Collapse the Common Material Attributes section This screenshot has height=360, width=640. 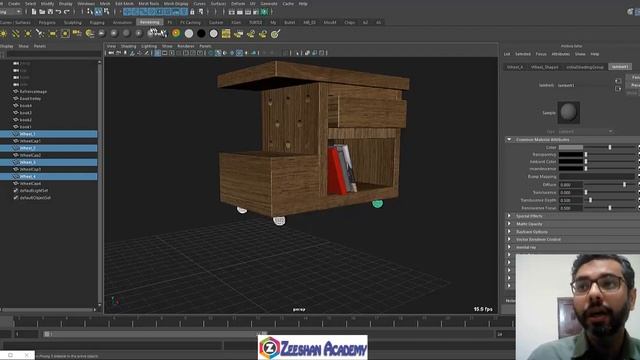(x=509, y=140)
